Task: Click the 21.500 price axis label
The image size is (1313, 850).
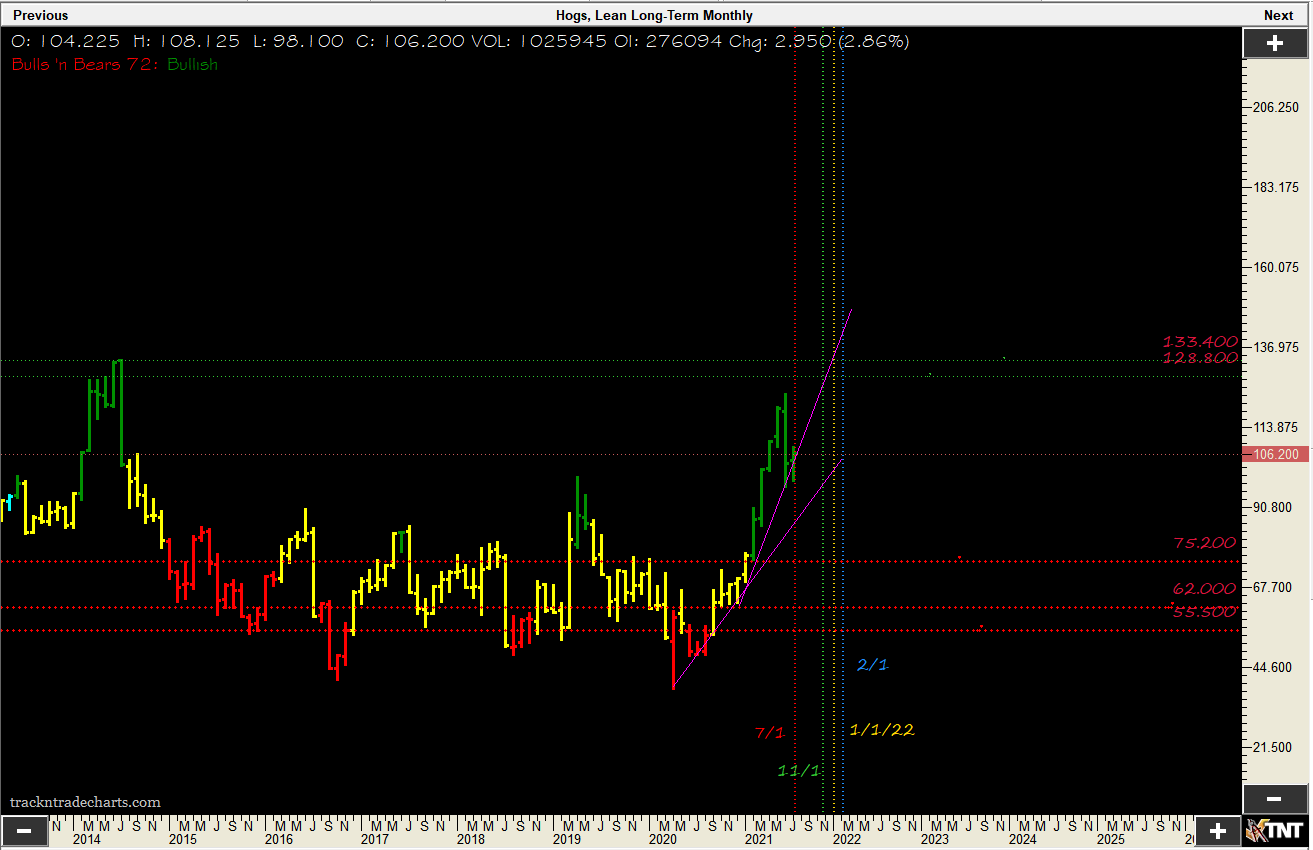Action: 1274,747
